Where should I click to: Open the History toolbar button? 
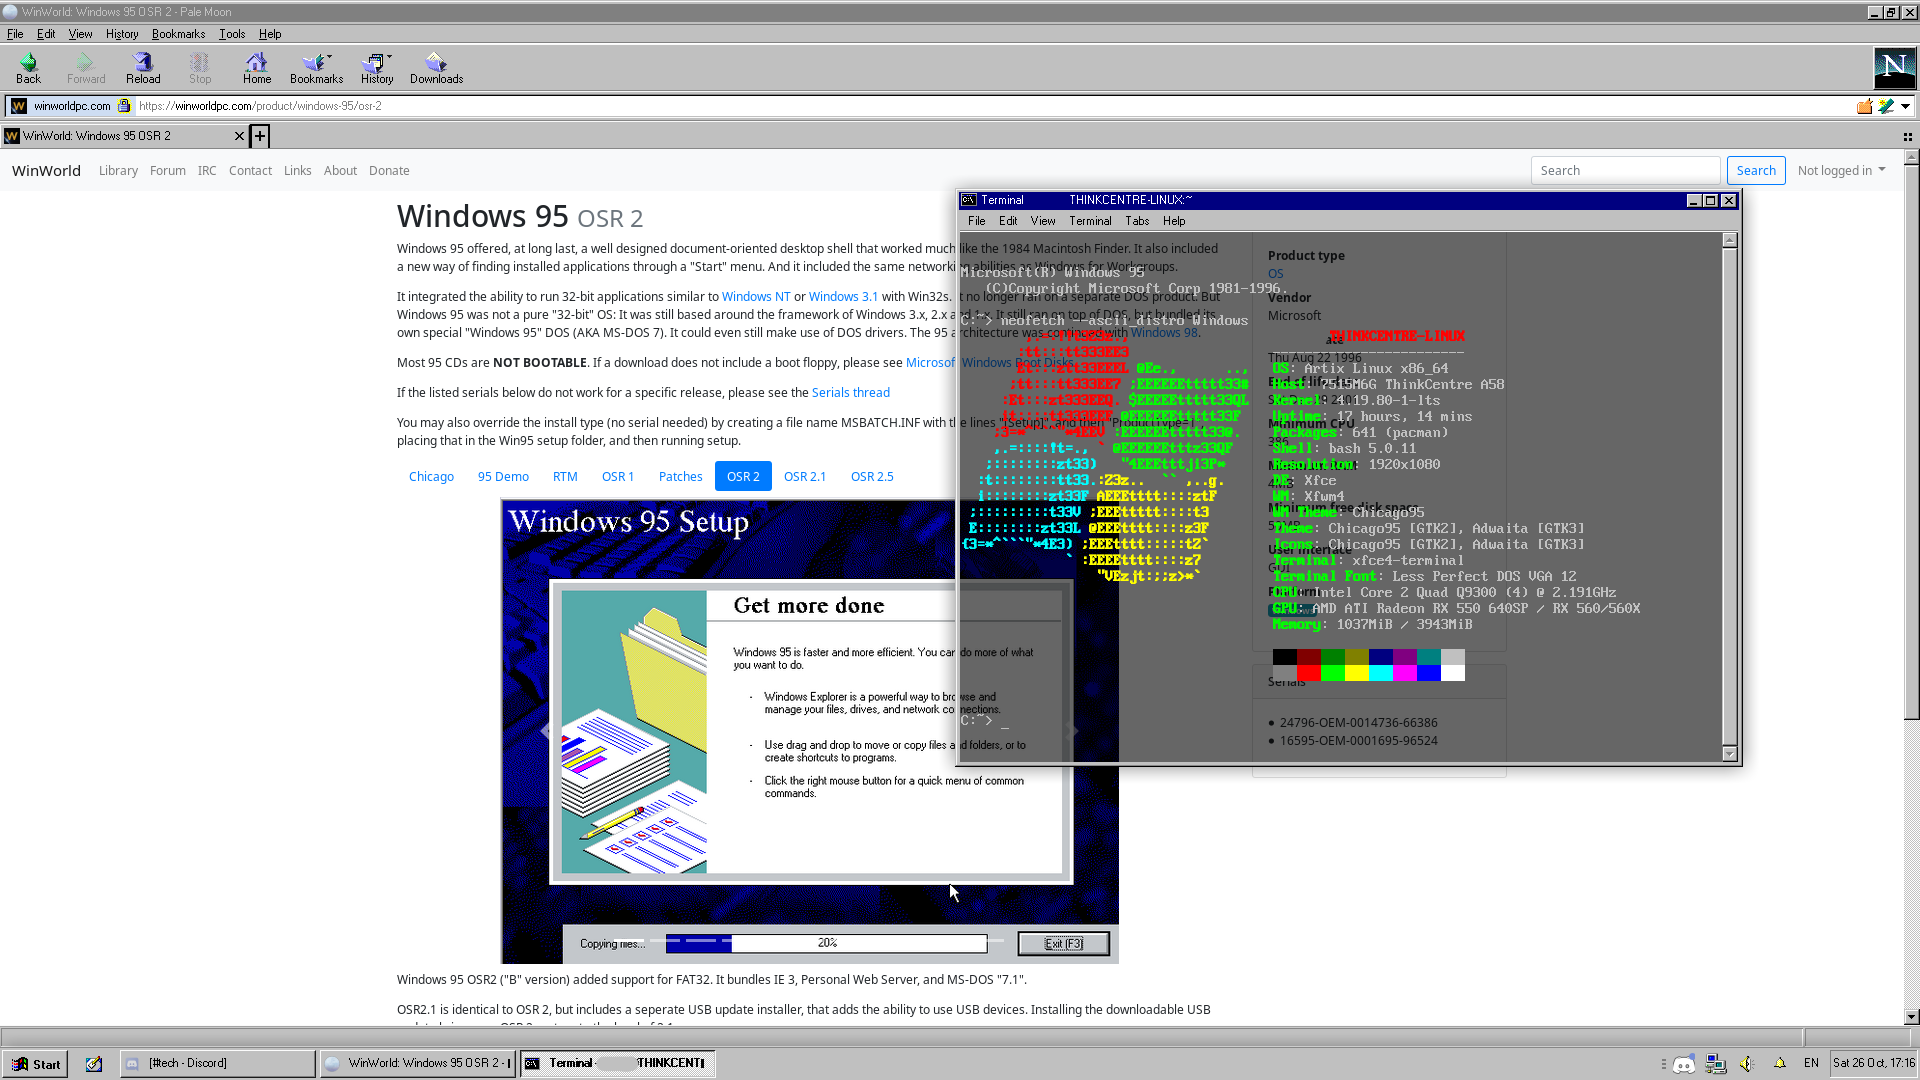(x=377, y=68)
